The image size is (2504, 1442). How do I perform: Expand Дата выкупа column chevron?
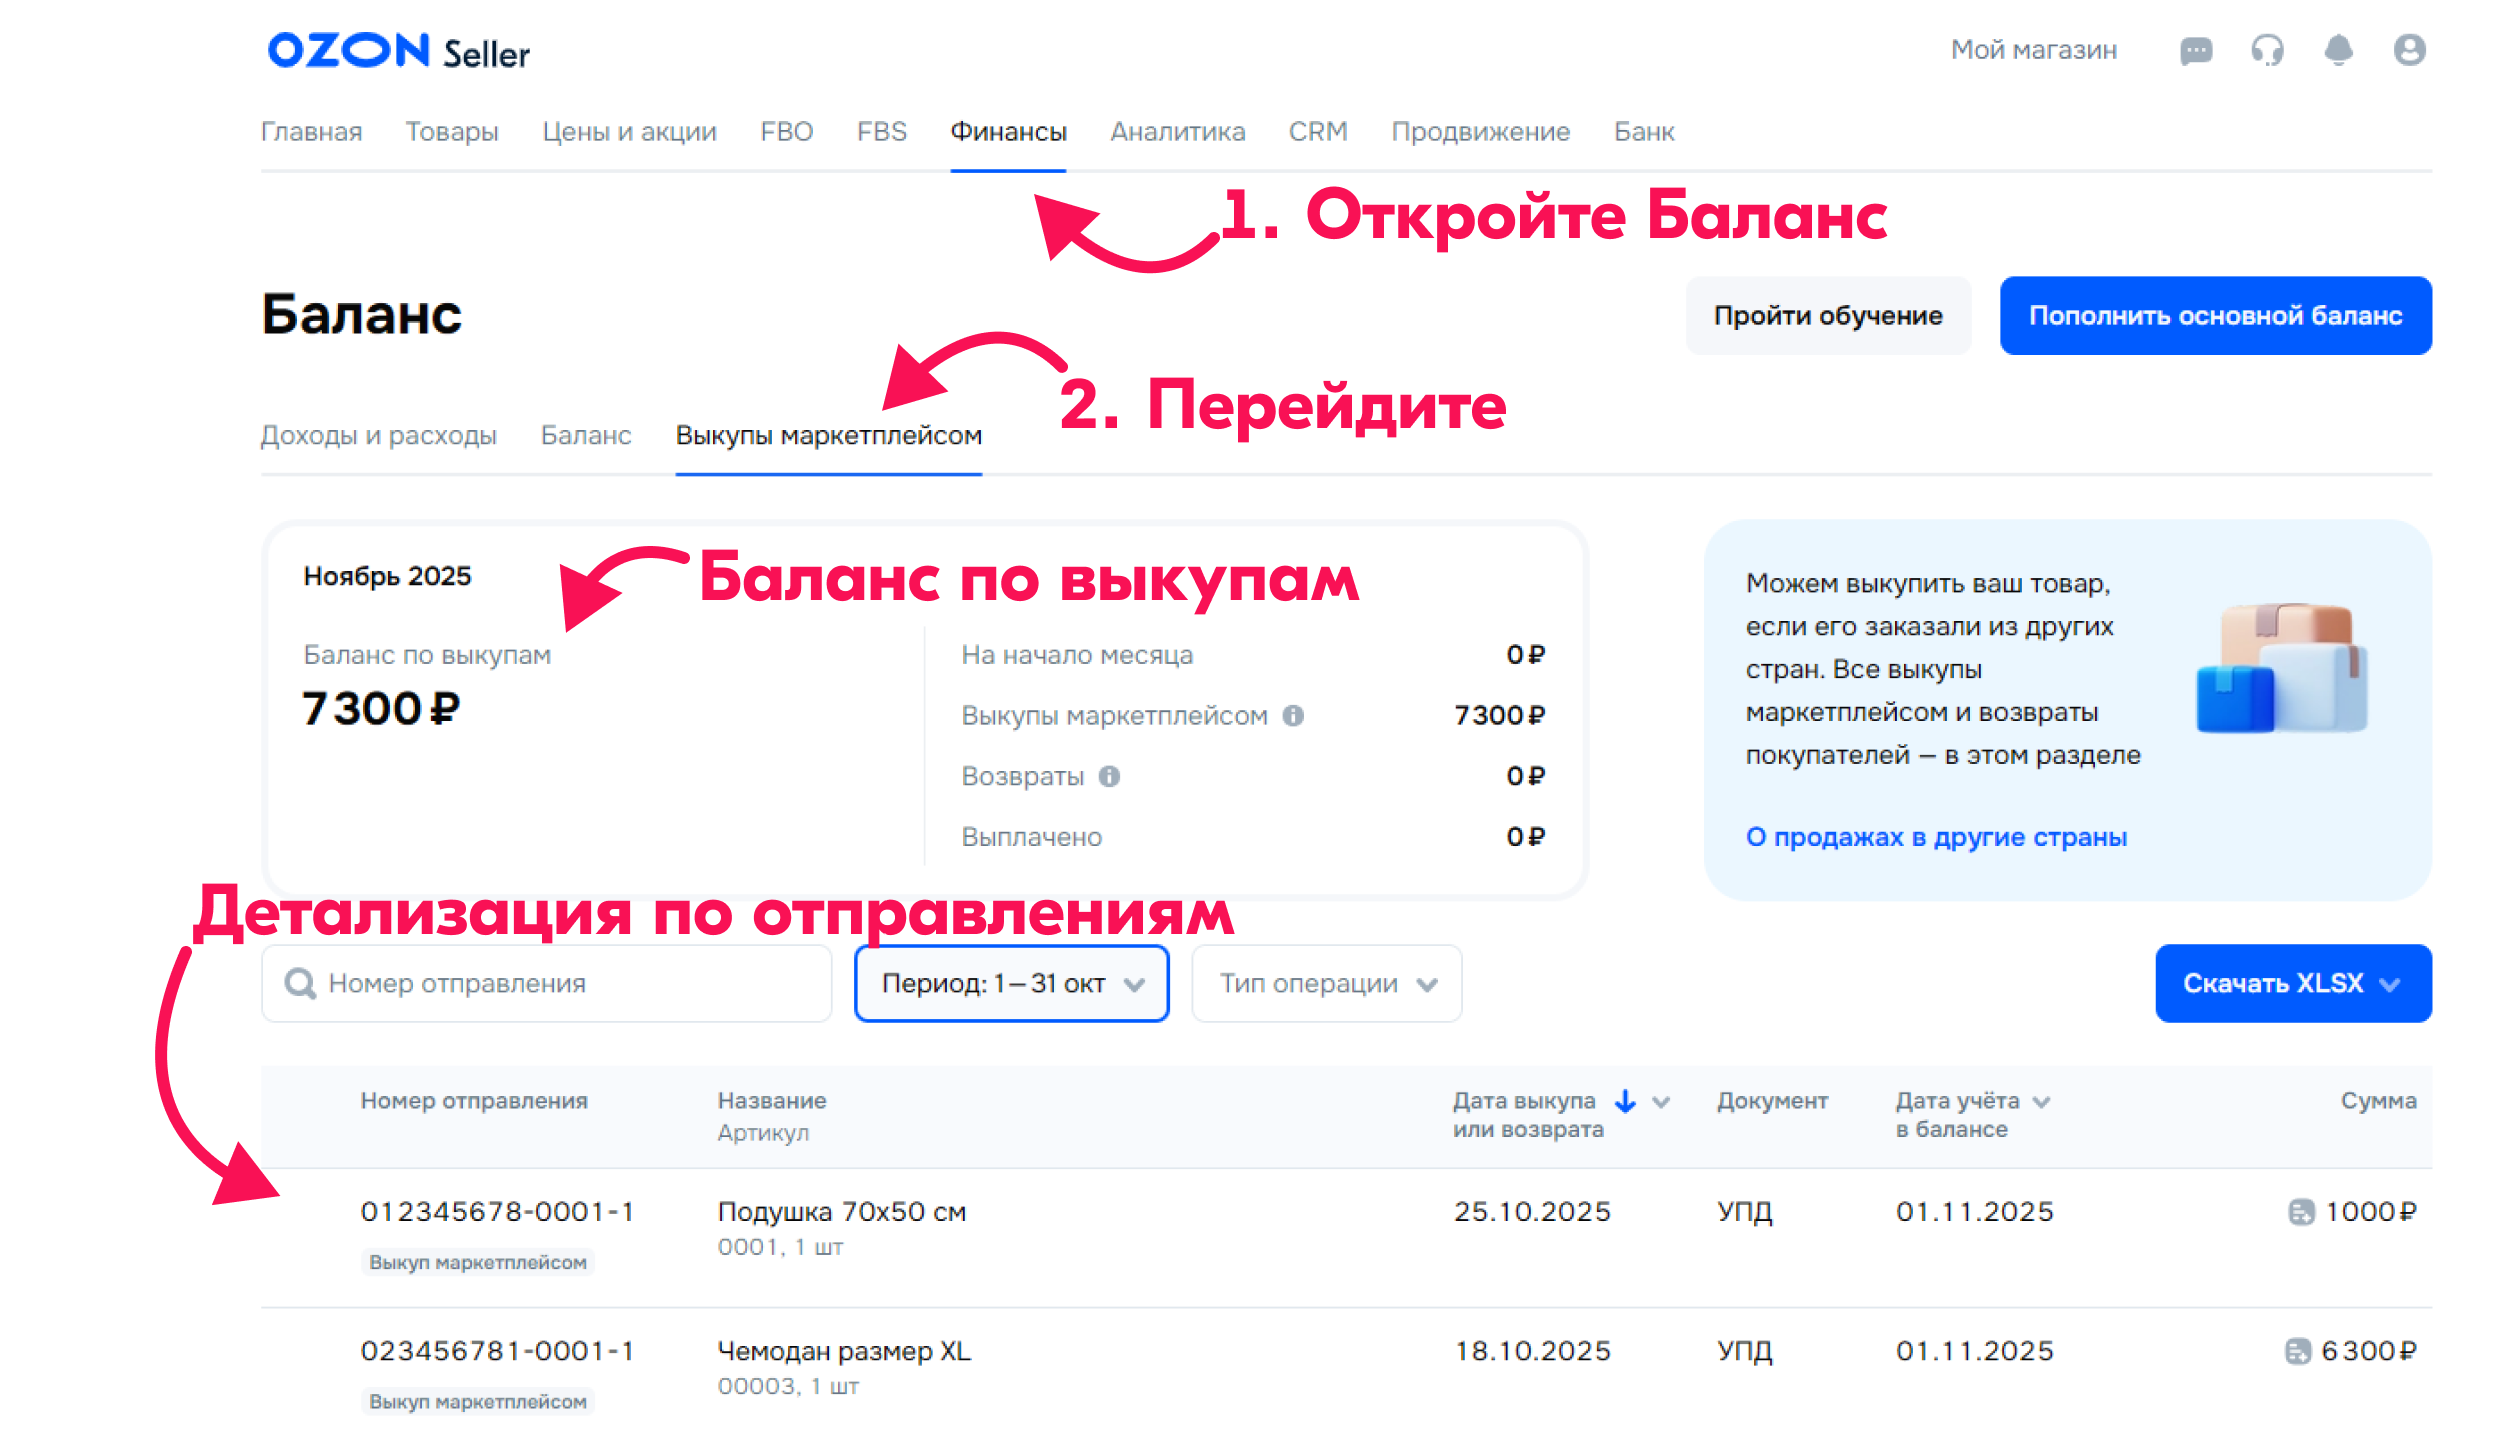(x=1661, y=1102)
